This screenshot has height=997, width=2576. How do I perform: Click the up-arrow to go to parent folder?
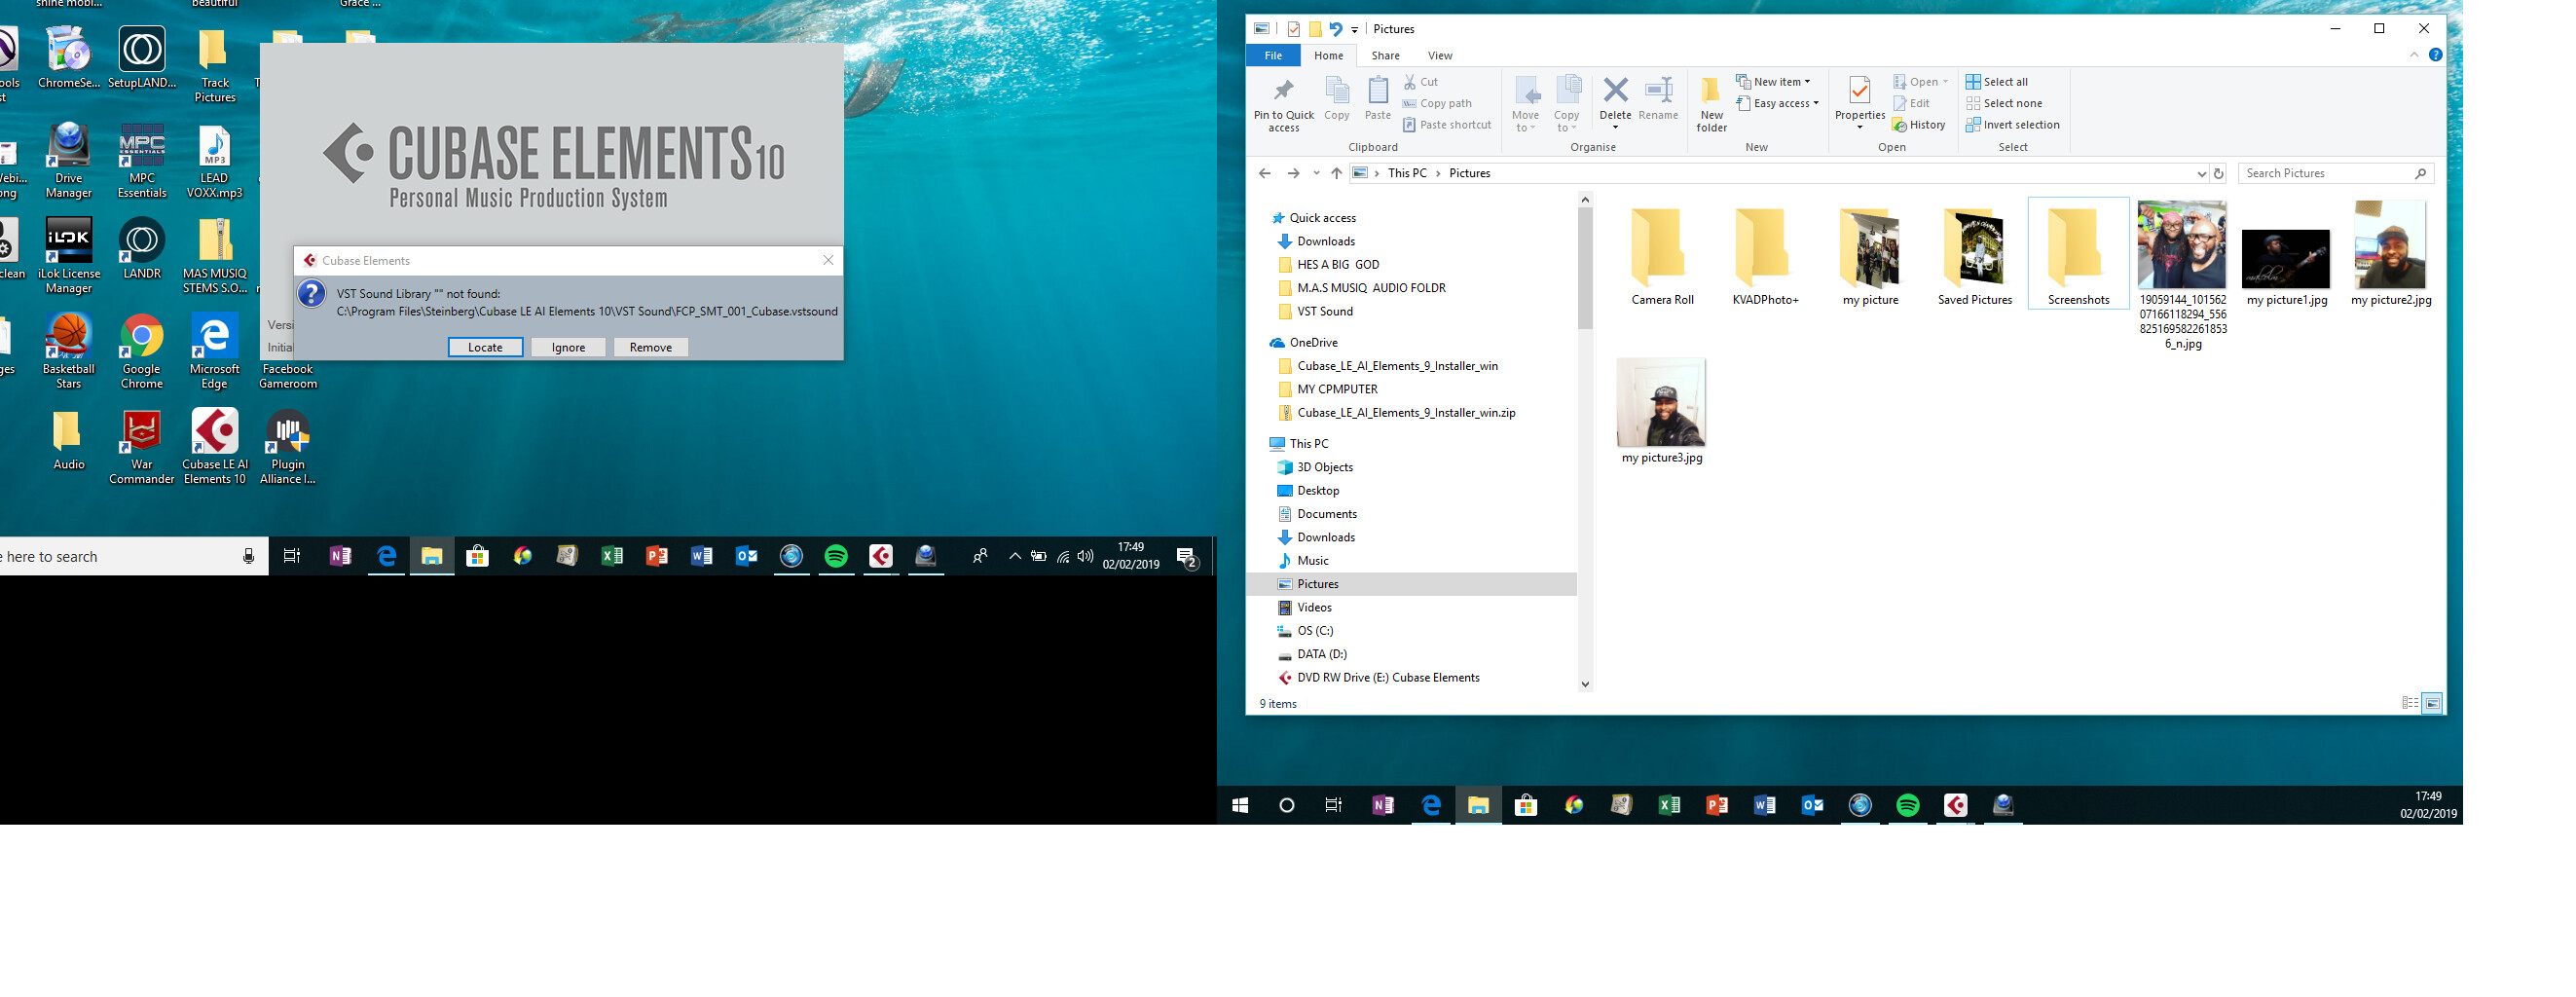1336,173
